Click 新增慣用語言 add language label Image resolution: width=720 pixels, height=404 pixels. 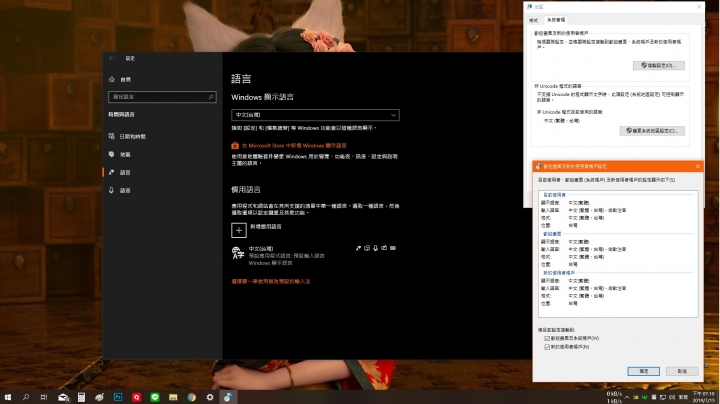tap(265, 227)
